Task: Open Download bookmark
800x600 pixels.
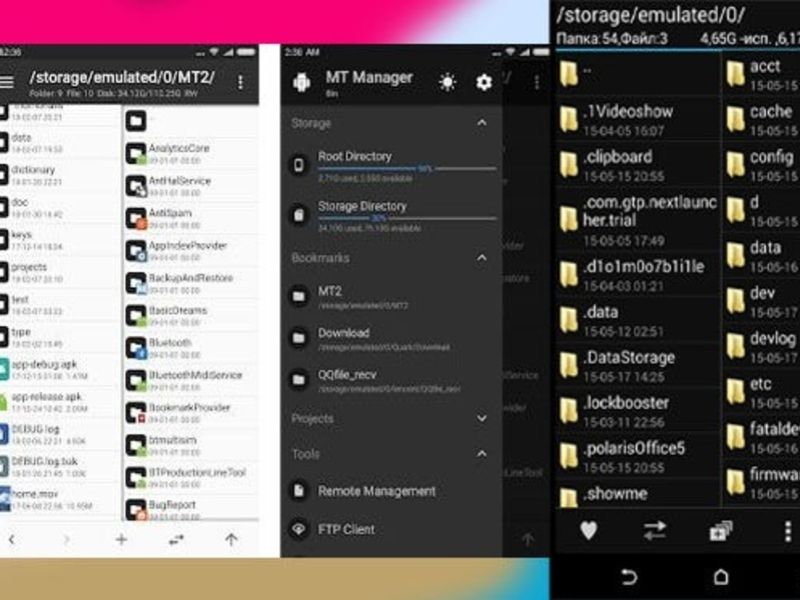Action: click(x=392, y=339)
